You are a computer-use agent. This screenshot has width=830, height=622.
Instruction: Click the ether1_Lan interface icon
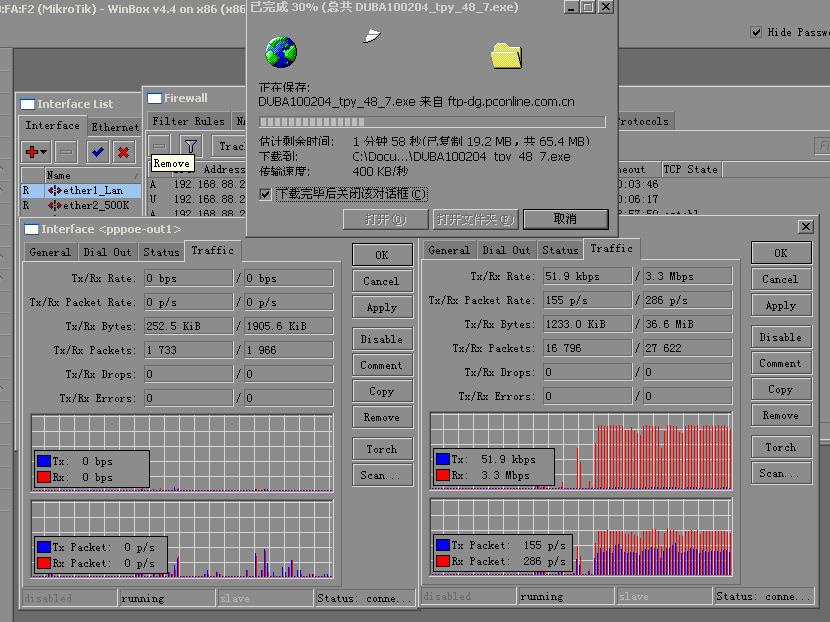click(55, 191)
